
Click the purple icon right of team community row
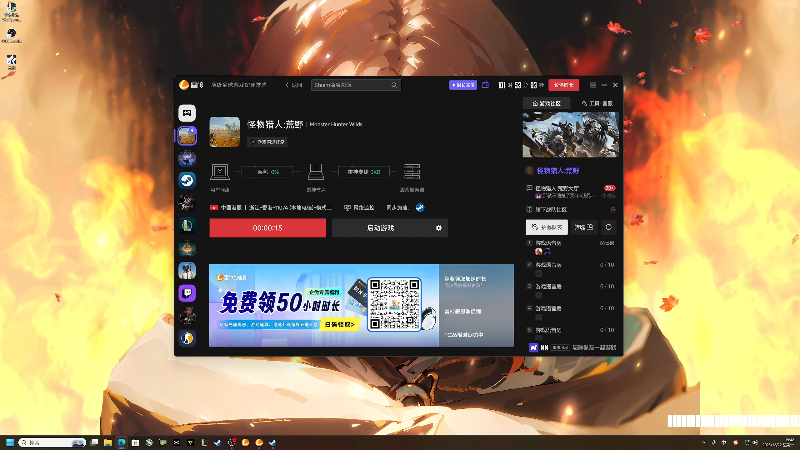pos(612,209)
